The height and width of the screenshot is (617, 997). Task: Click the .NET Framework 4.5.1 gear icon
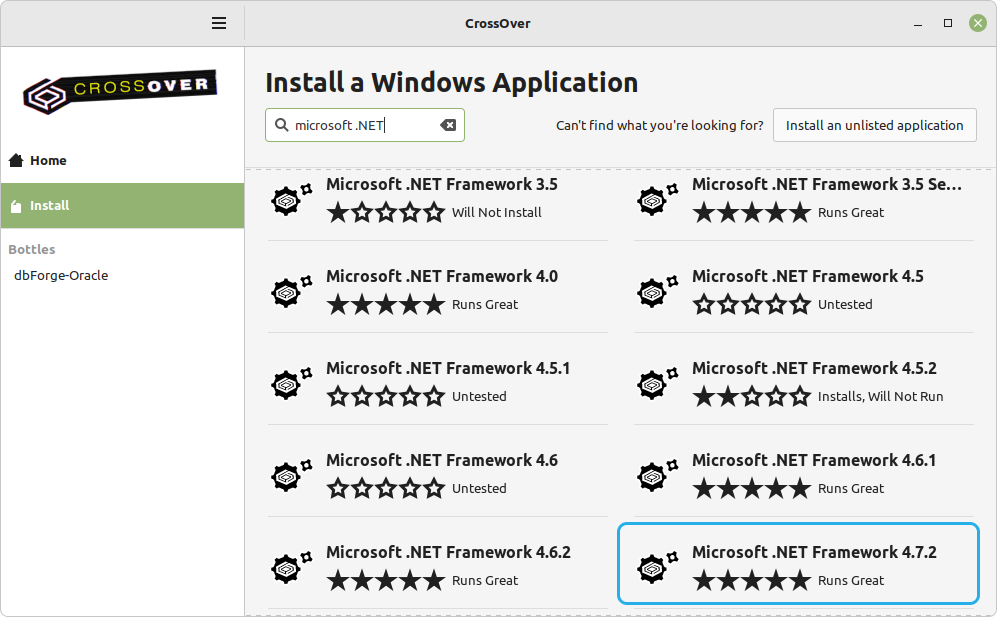click(x=291, y=383)
